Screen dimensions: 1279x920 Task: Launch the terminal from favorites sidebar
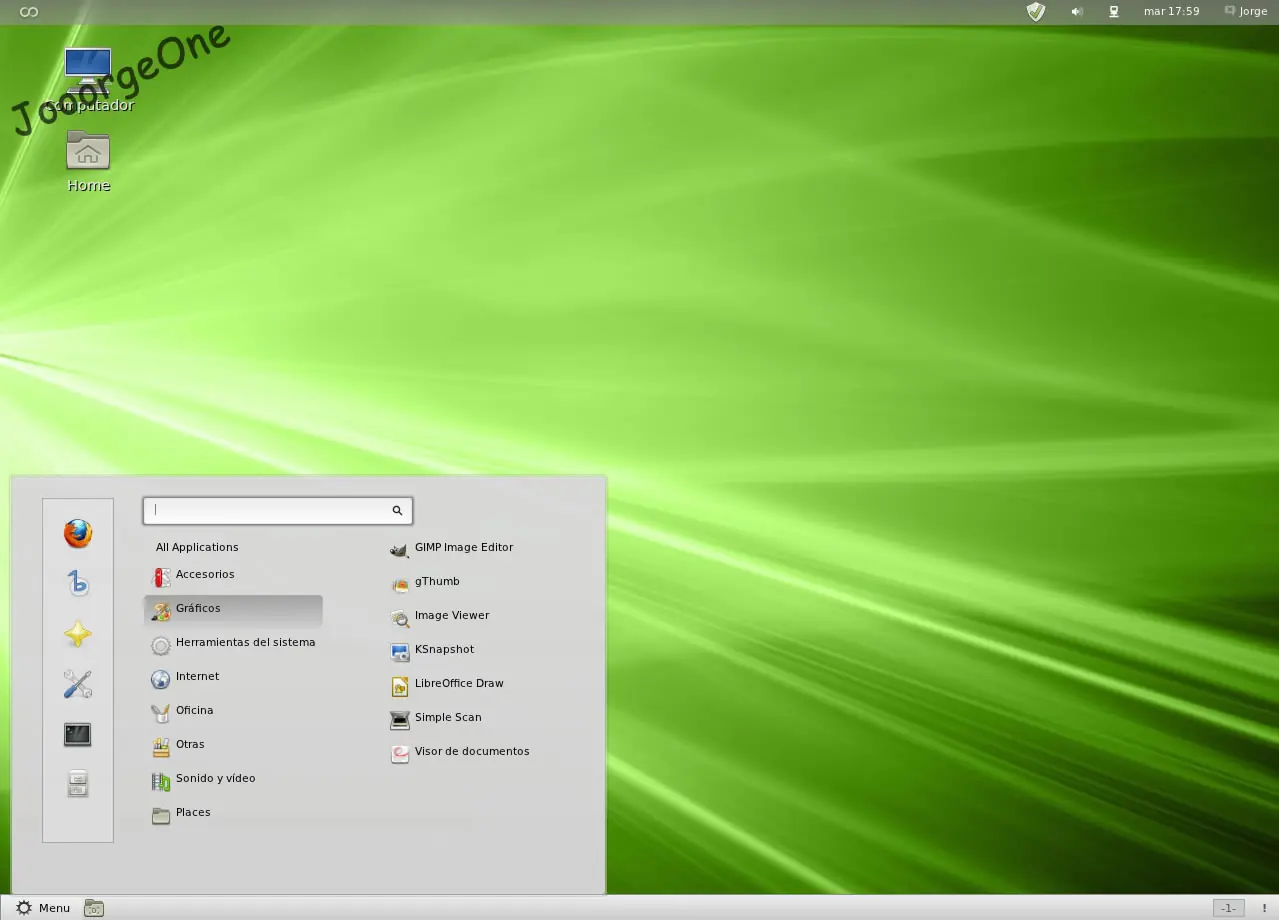(78, 735)
